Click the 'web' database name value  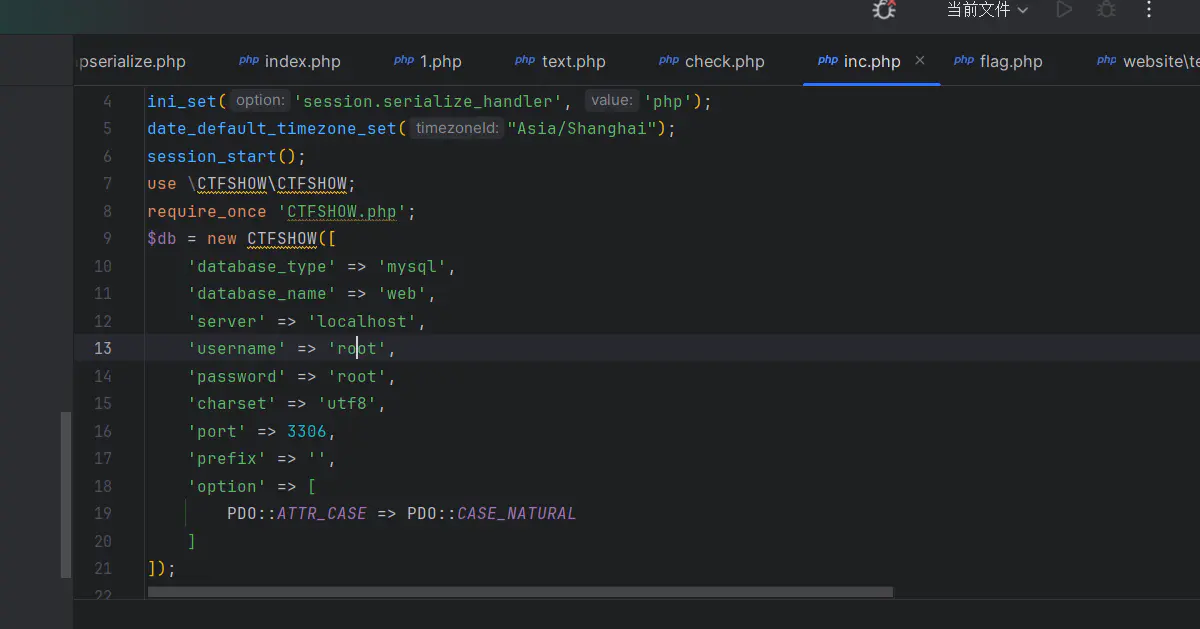pos(403,294)
